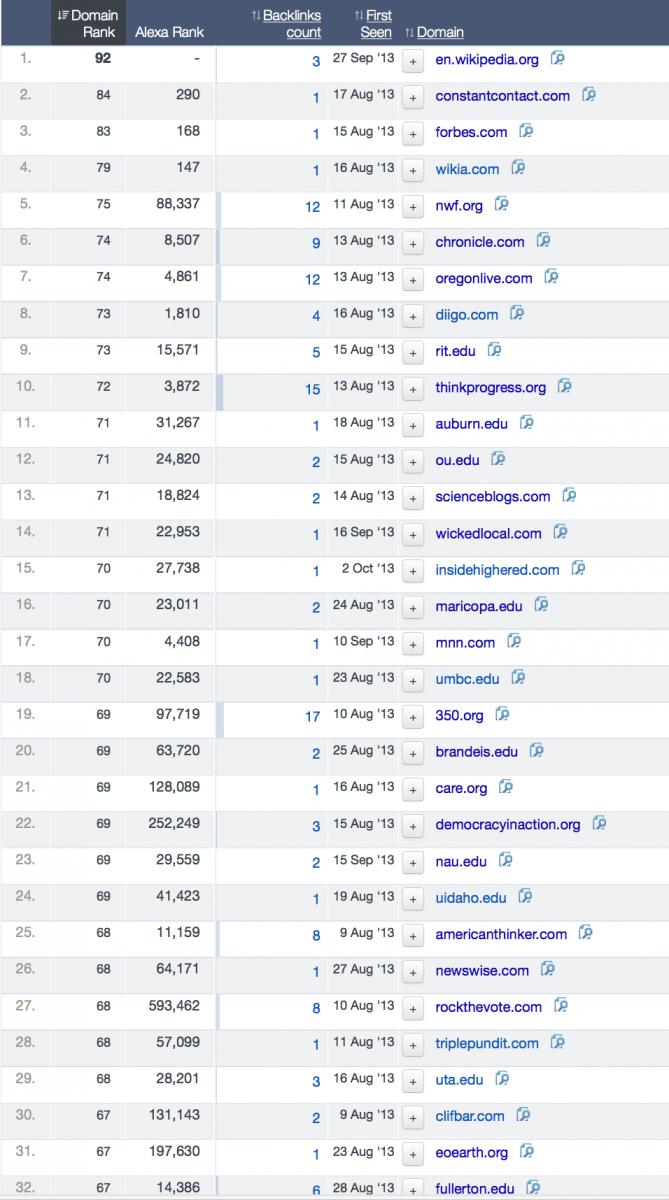669x1200 pixels.
Task: Open the preview icon next to forbes.com
Action: tap(526, 131)
